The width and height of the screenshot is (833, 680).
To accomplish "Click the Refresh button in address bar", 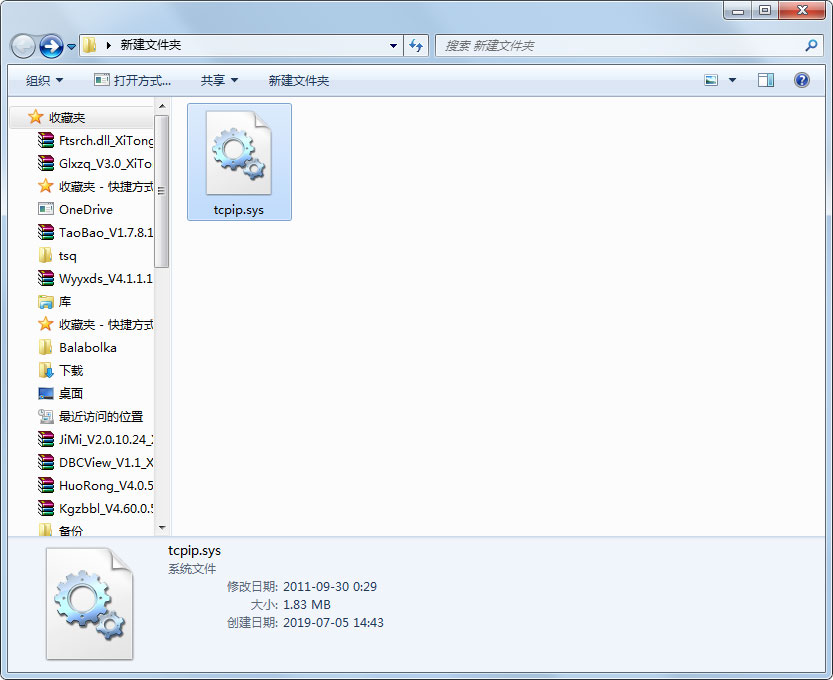I will tap(417, 45).
